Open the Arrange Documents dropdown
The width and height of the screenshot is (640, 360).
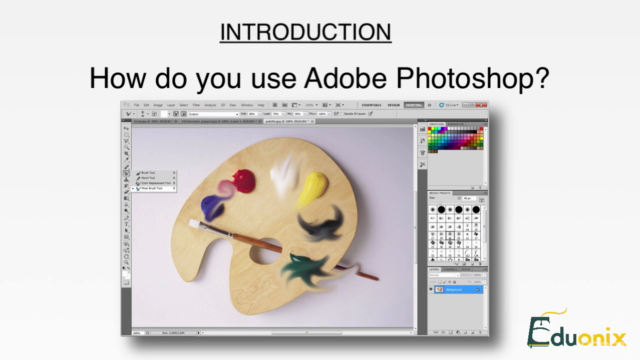point(327,105)
